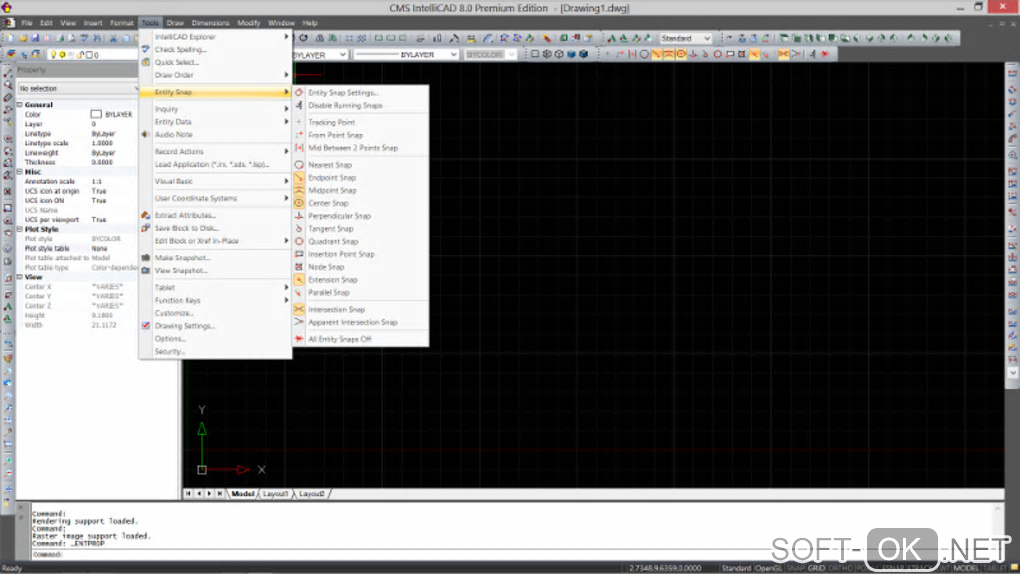Choose Apparent Intersection Snap in submenu
1020x574 pixels.
tap(361, 322)
